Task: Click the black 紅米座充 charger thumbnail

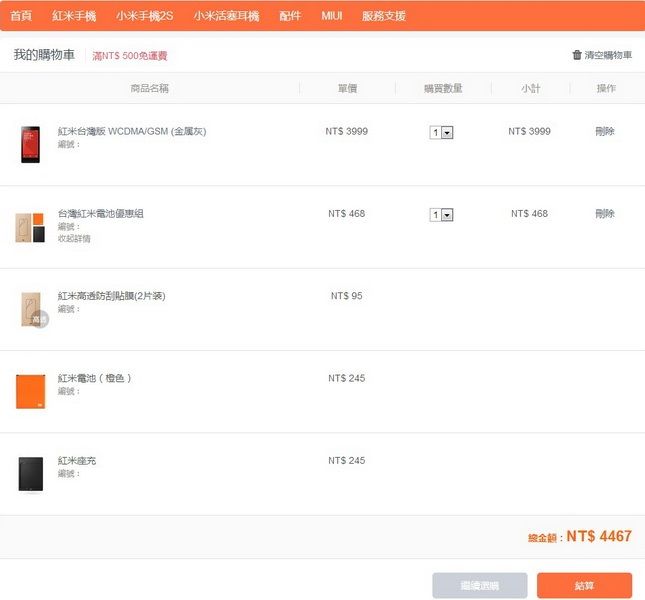Action: [x=31, y=474]
